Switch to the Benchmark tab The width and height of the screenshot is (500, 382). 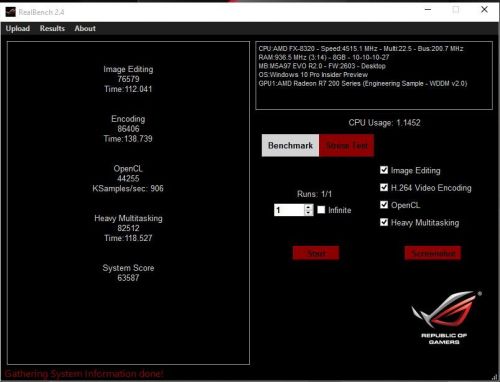click(290, 145)
